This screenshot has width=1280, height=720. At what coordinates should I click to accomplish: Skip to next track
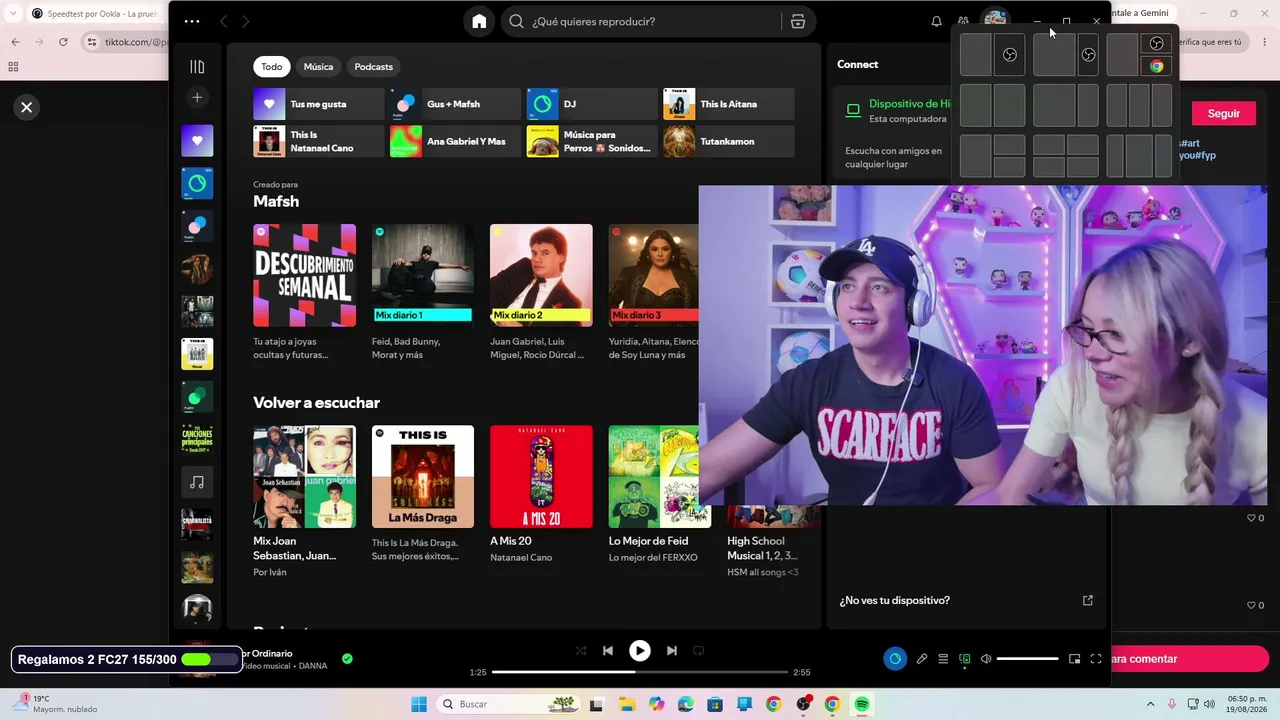click(x=672, y=651)
